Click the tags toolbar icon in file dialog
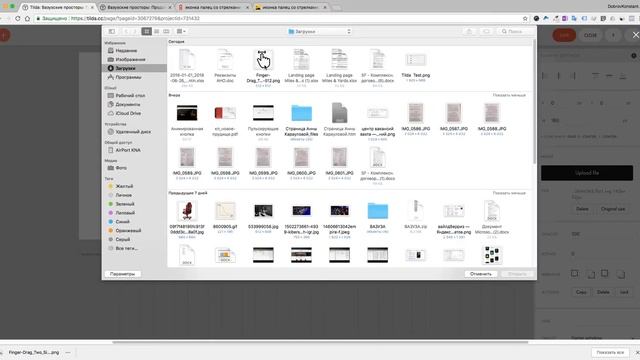This screenshot has width=640, height=360. [x=486, y=31]
